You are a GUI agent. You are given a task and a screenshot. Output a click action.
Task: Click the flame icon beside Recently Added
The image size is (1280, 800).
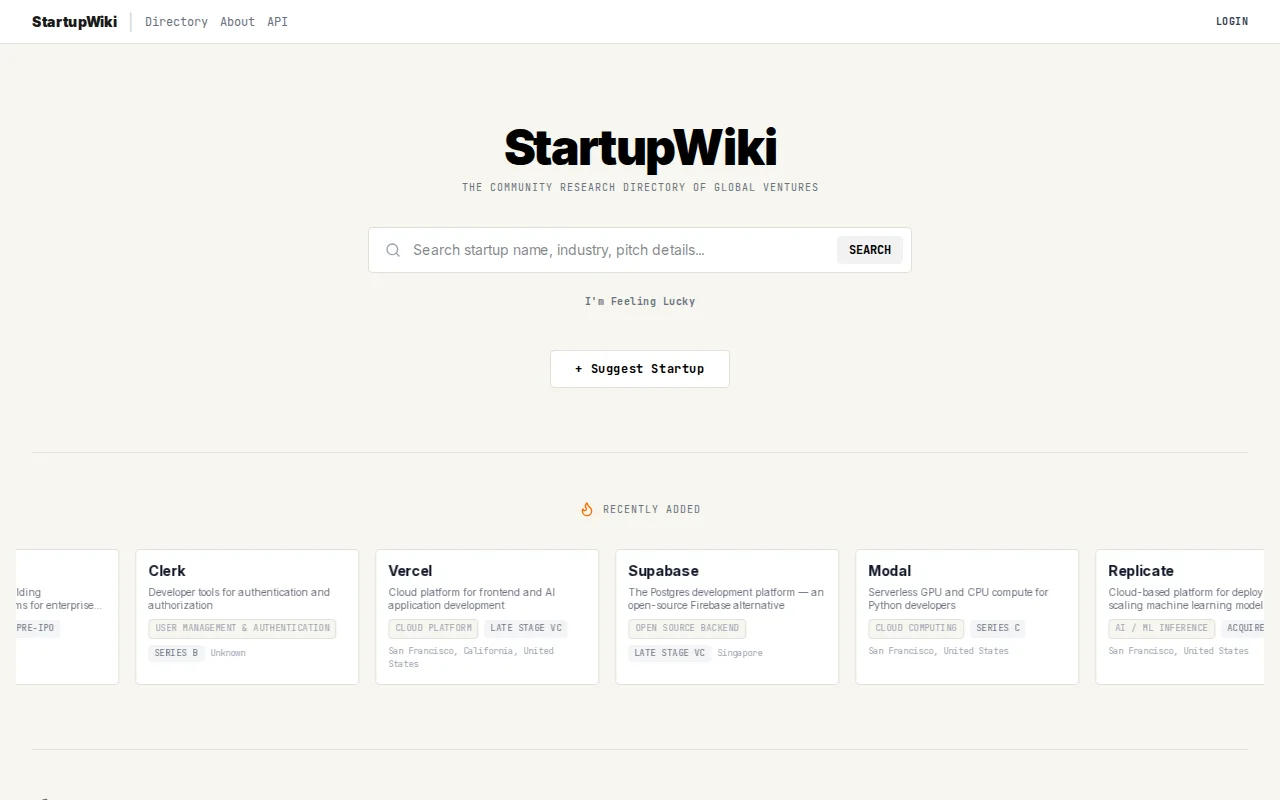pyautogui.click(x=587, y=509)
